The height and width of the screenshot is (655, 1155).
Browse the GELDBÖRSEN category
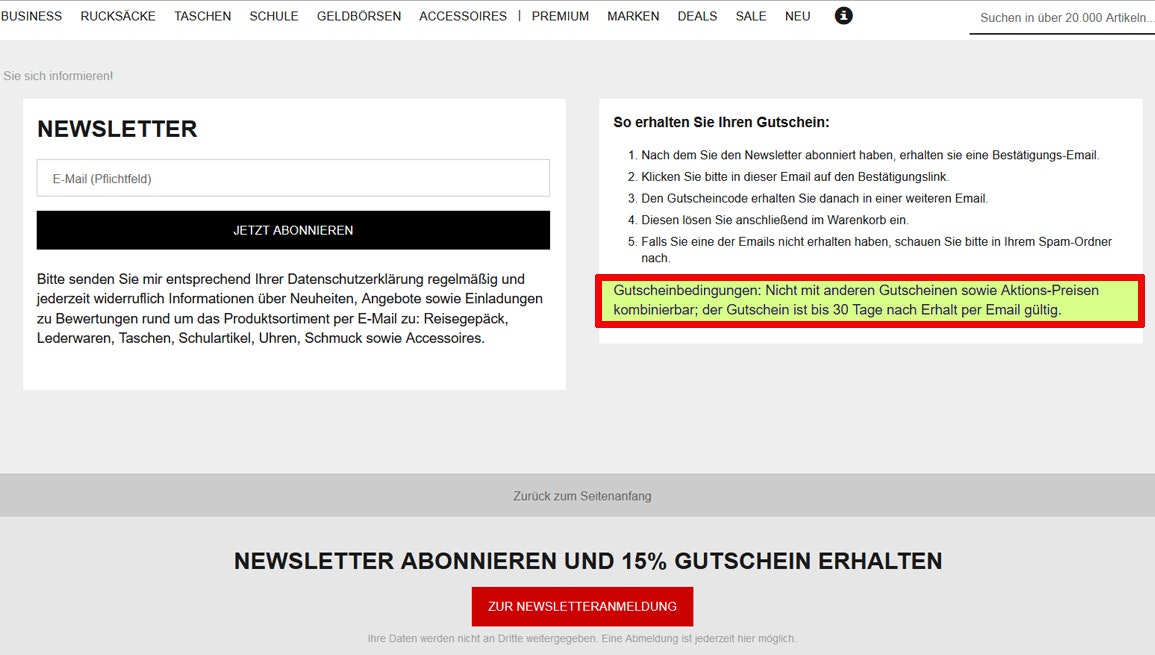pos(358,15)
